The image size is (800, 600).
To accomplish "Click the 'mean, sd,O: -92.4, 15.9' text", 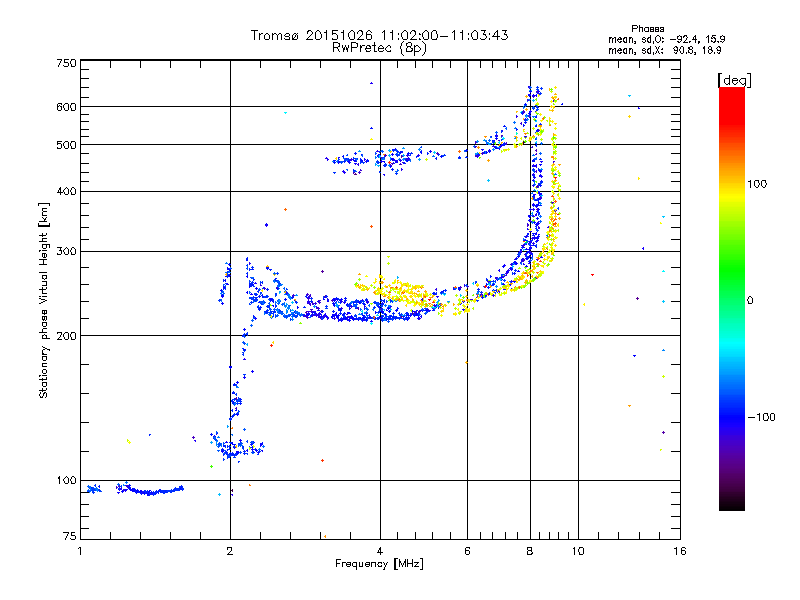I will click(x=666, y=39).
